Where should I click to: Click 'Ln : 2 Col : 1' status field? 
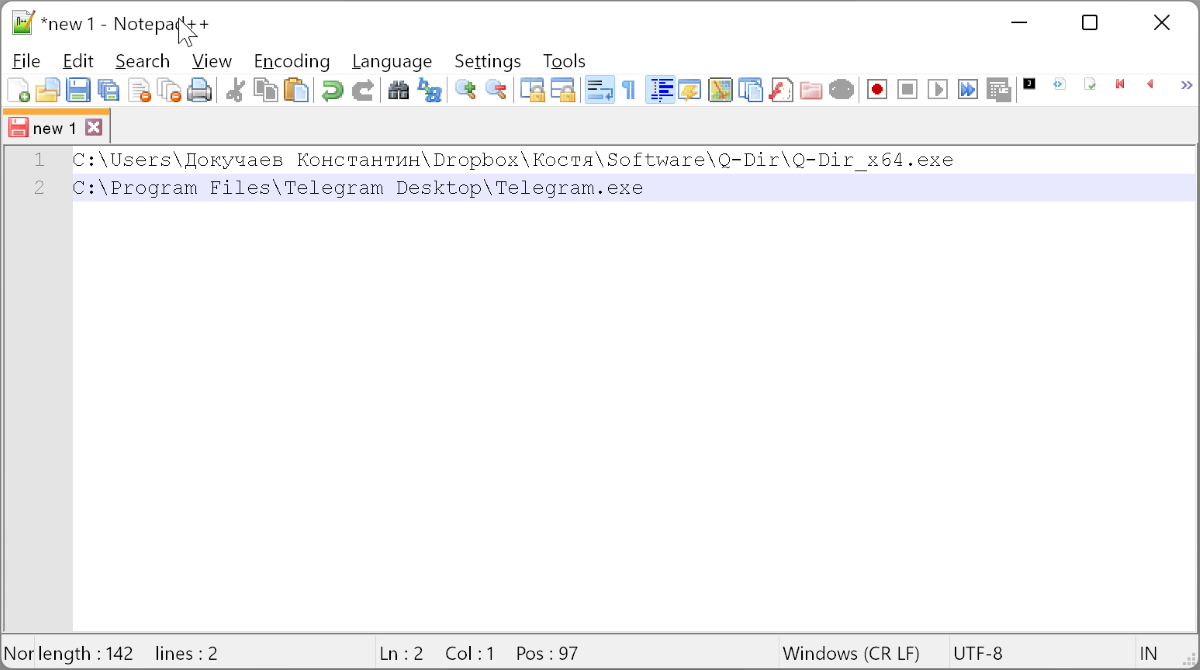[x=438, y=654]
